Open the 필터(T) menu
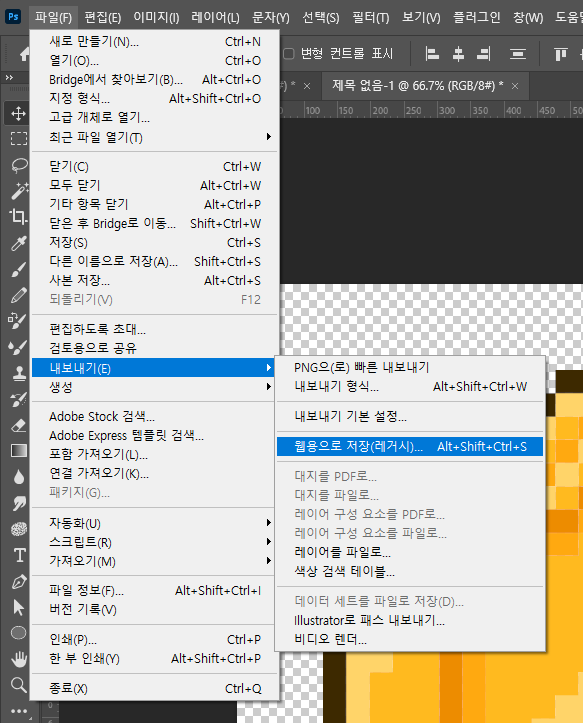The height and width of the screenshot is (723, 583). point(371,18)
